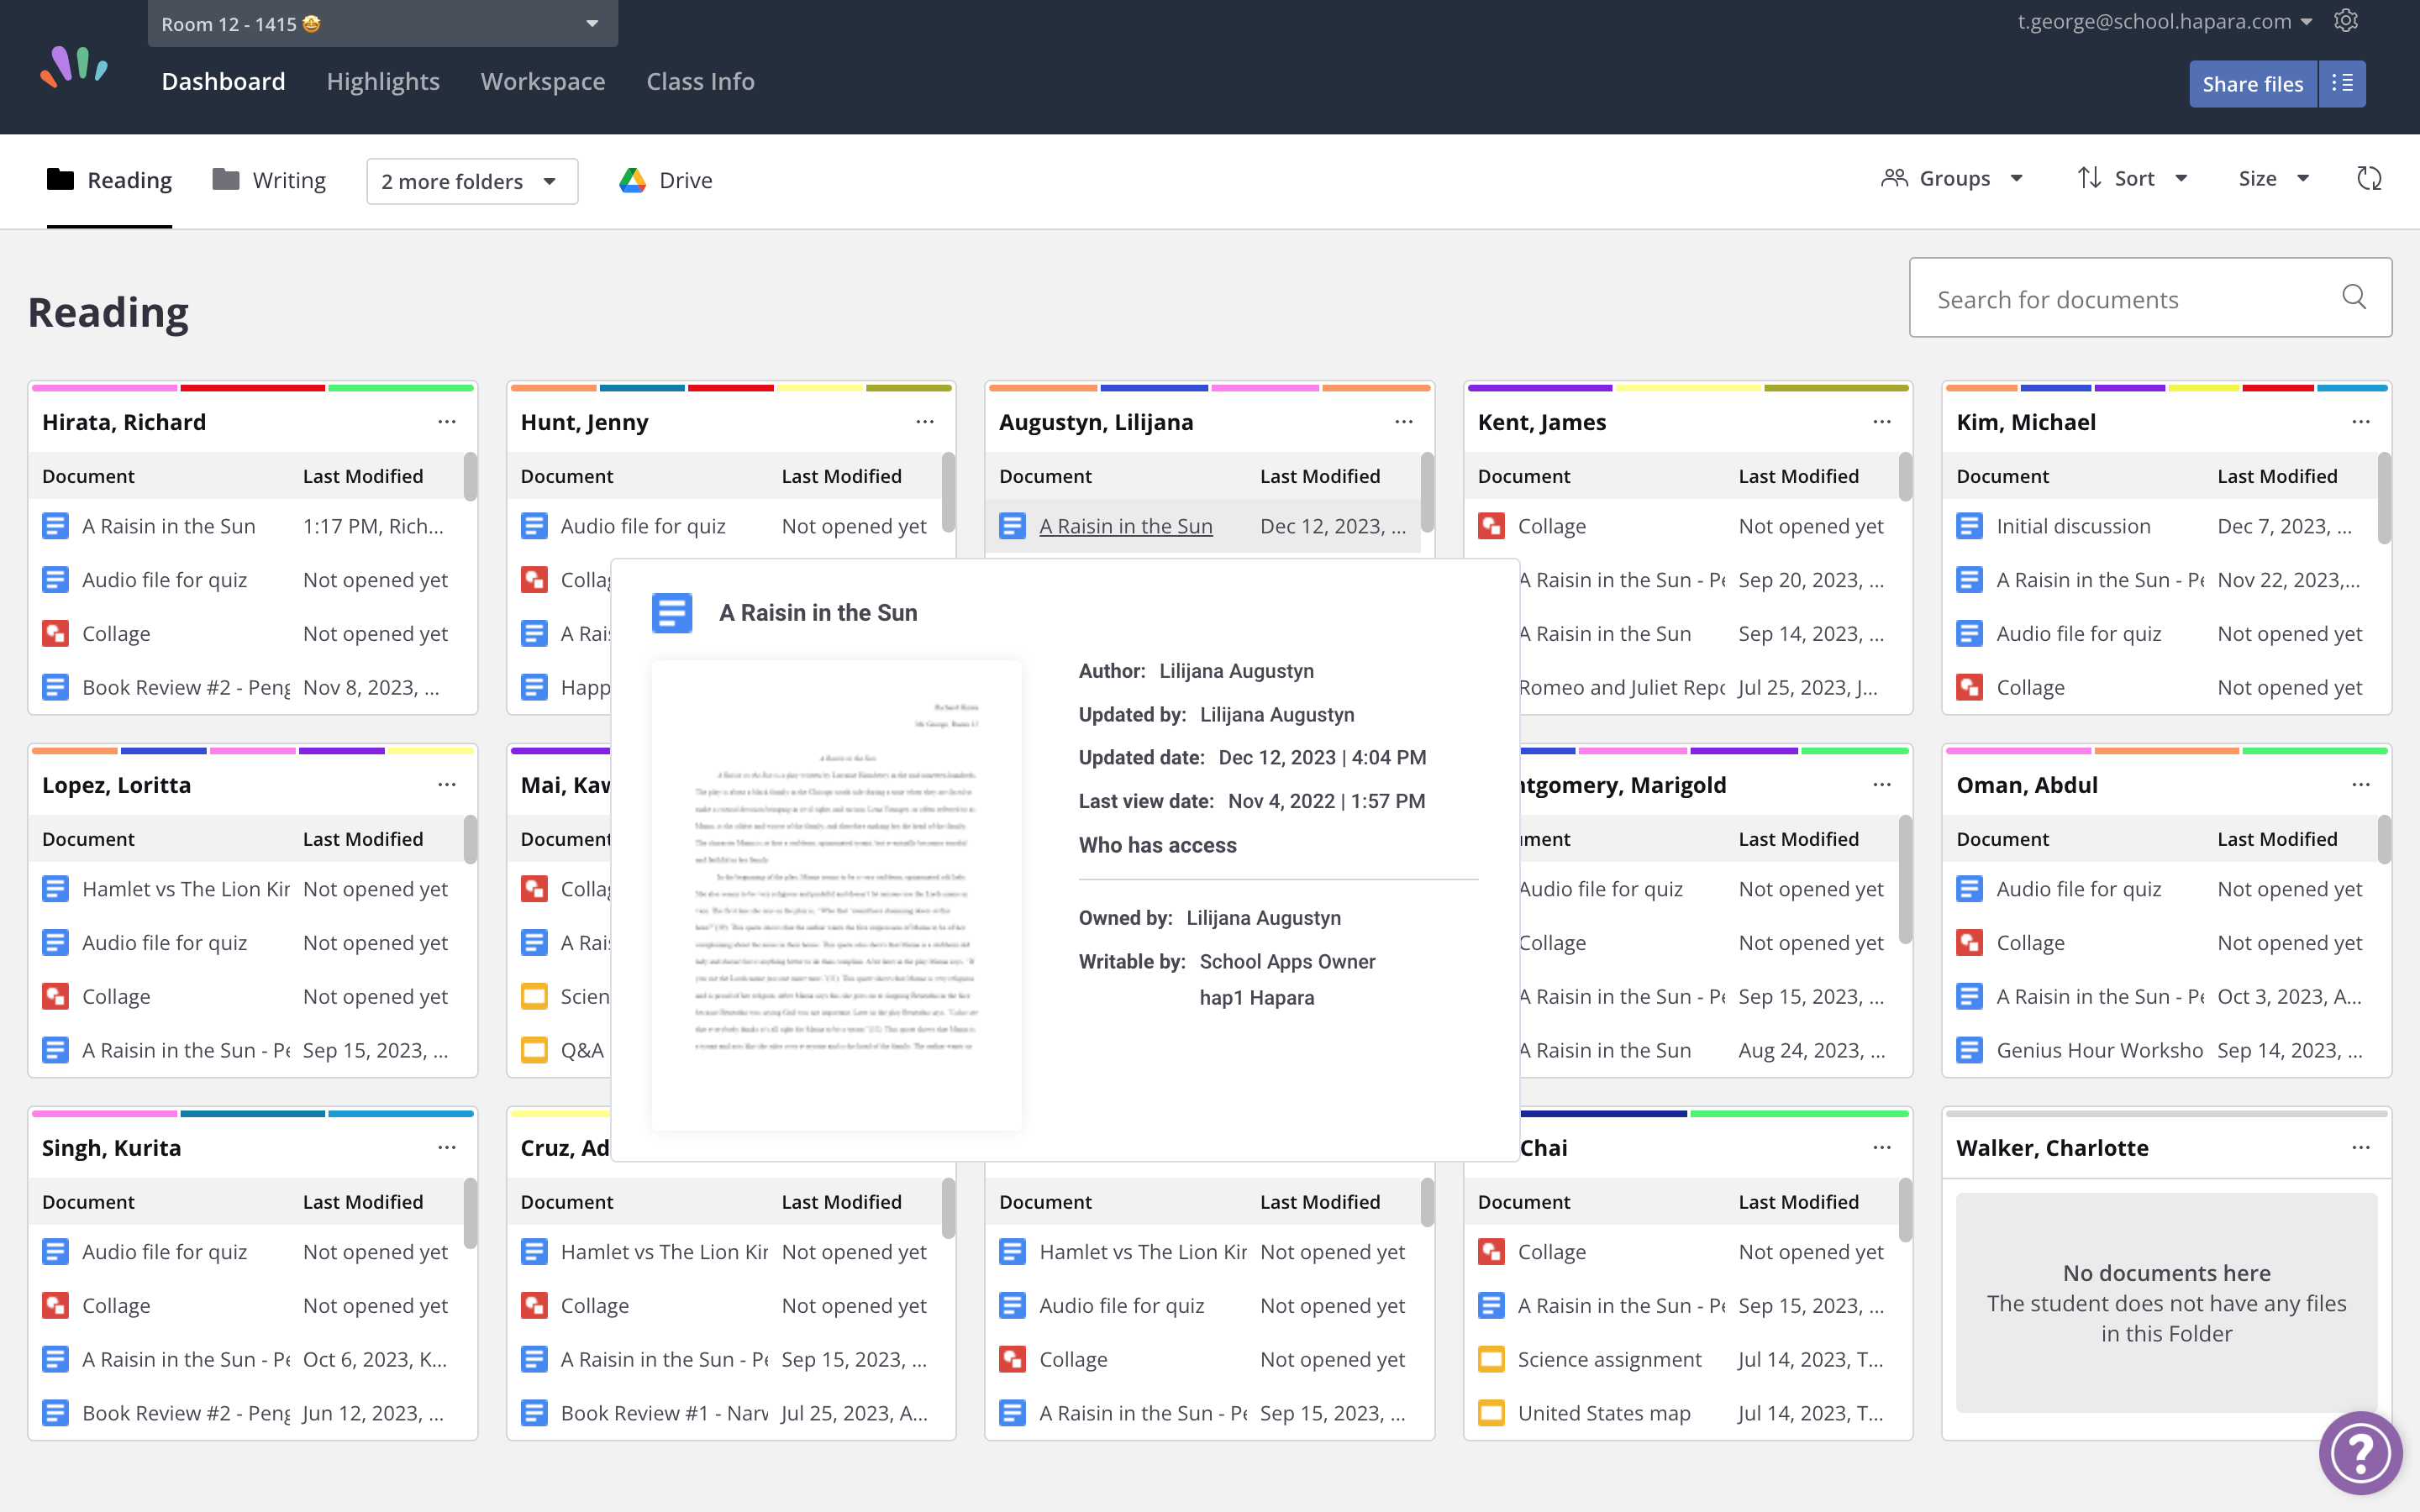Click the search magnifier icon
The height and width of the screenshot is (1512, 2420).
2354,297
